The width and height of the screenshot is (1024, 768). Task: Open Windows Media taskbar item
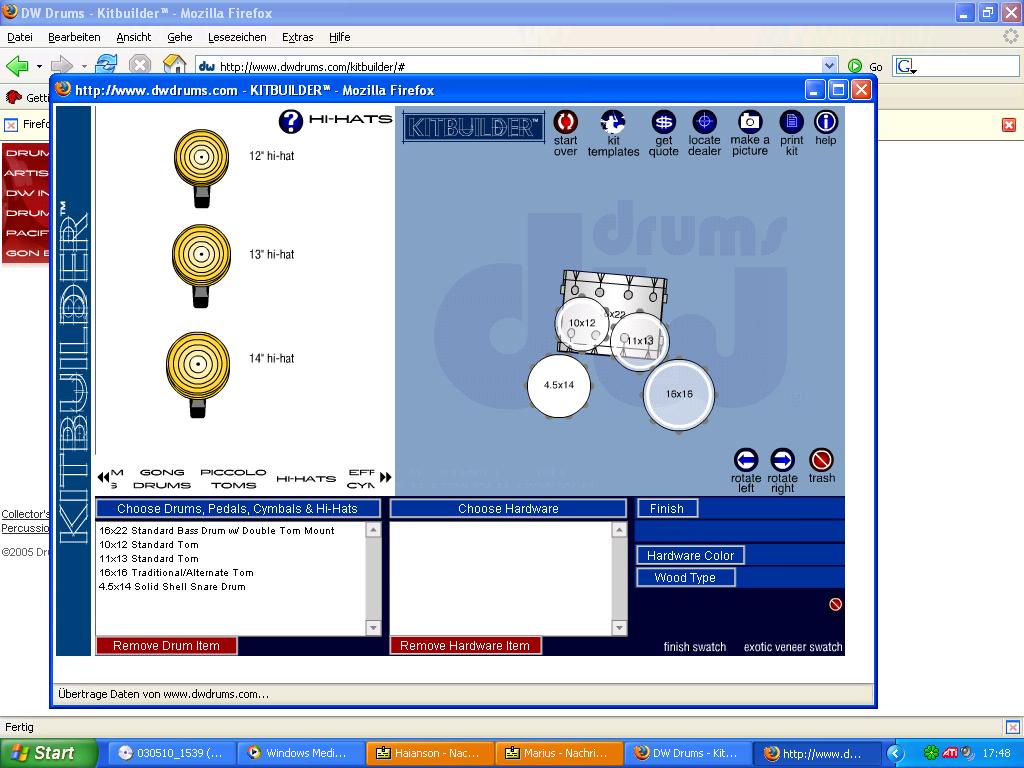click(x=298, y=753)
